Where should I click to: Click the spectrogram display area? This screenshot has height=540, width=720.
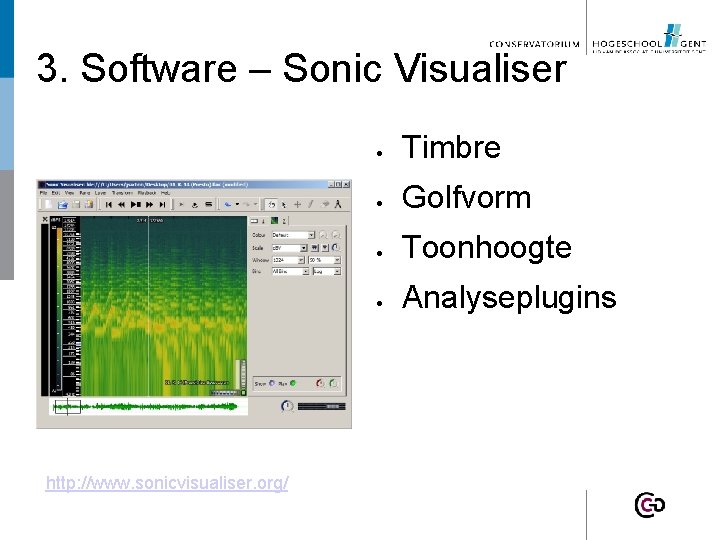163,305
